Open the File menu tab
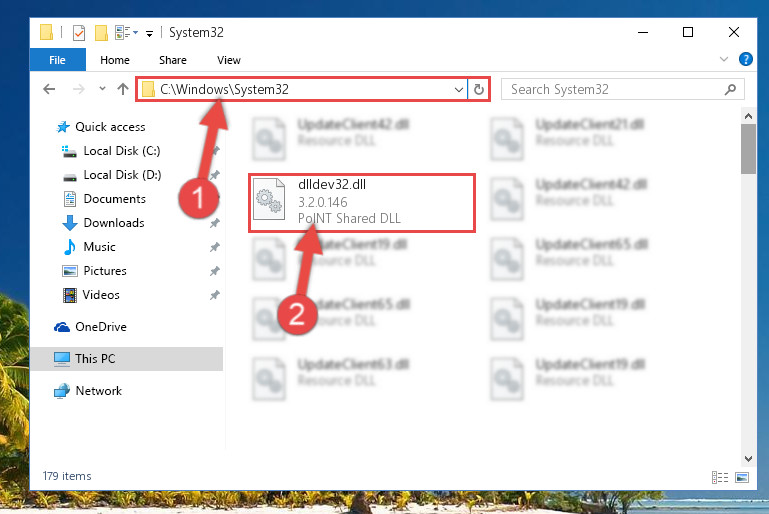The width and height of the screenshot is (769, 514). point(57,60)
